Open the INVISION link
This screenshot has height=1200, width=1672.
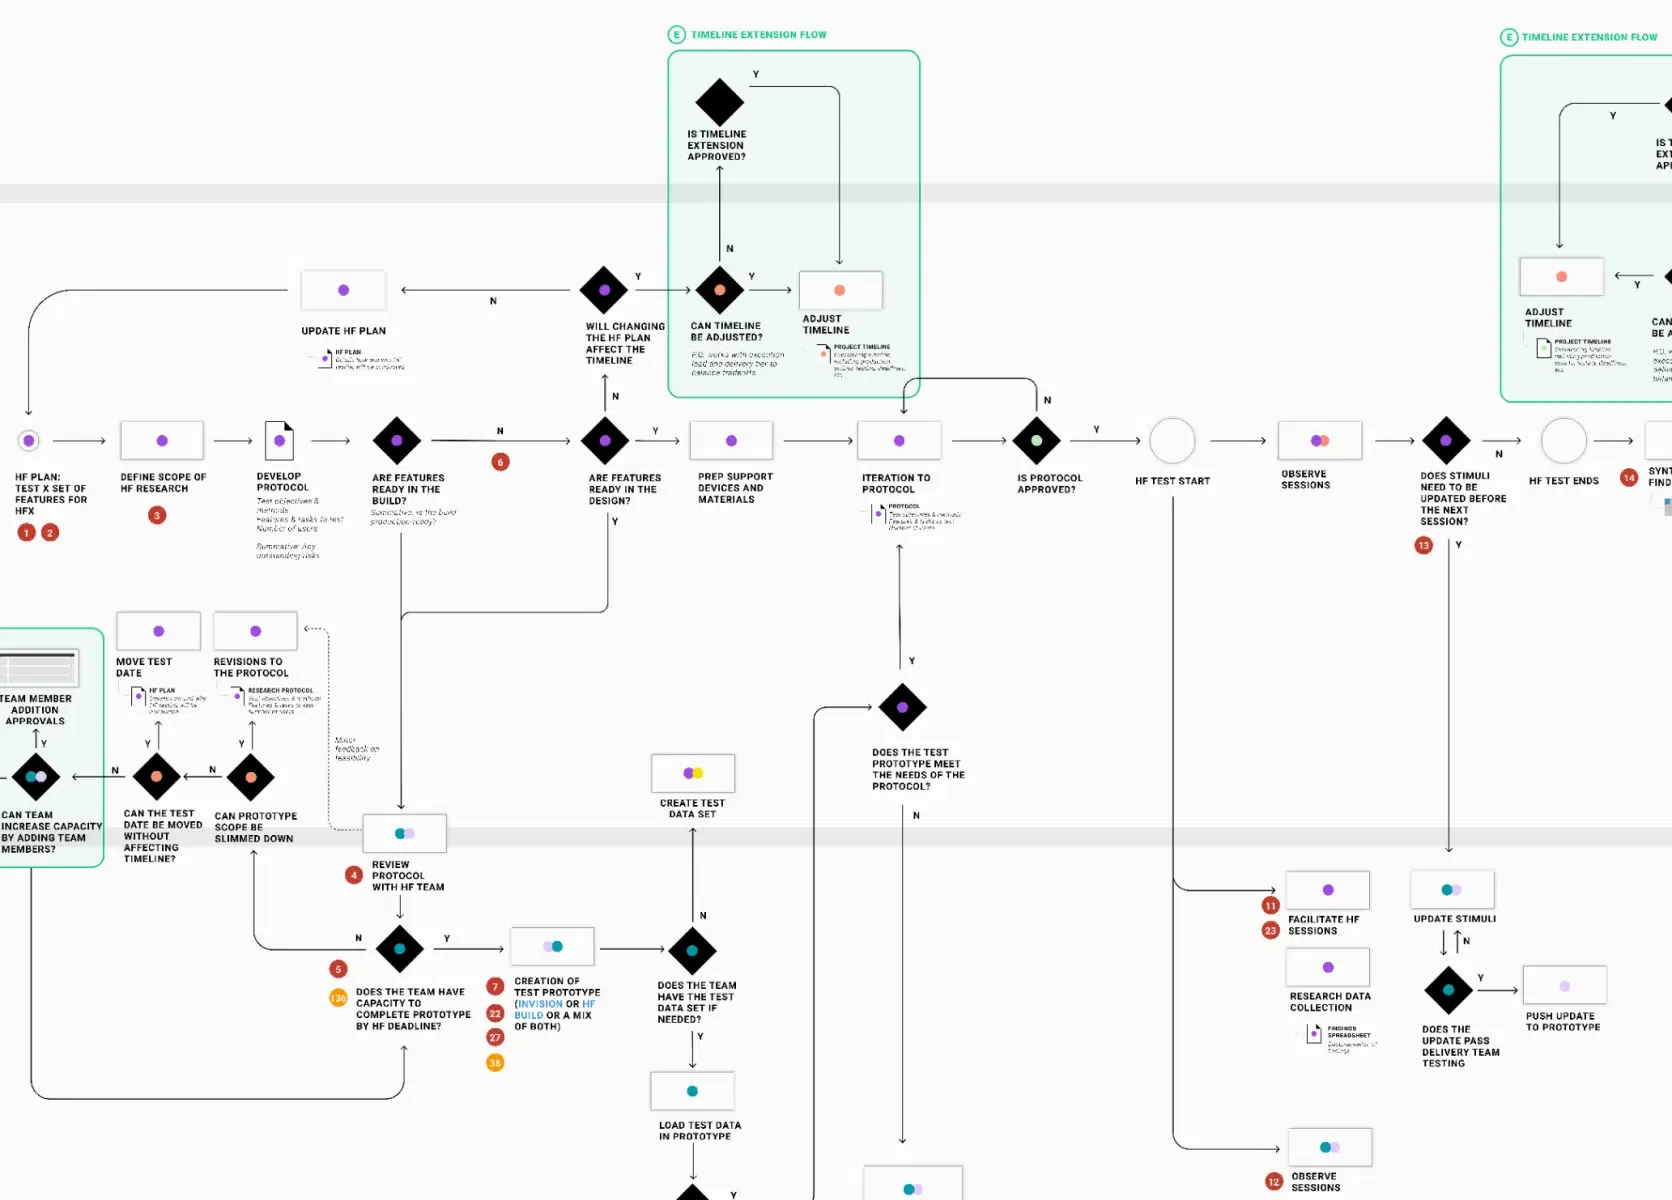(x=539, y=1004)
